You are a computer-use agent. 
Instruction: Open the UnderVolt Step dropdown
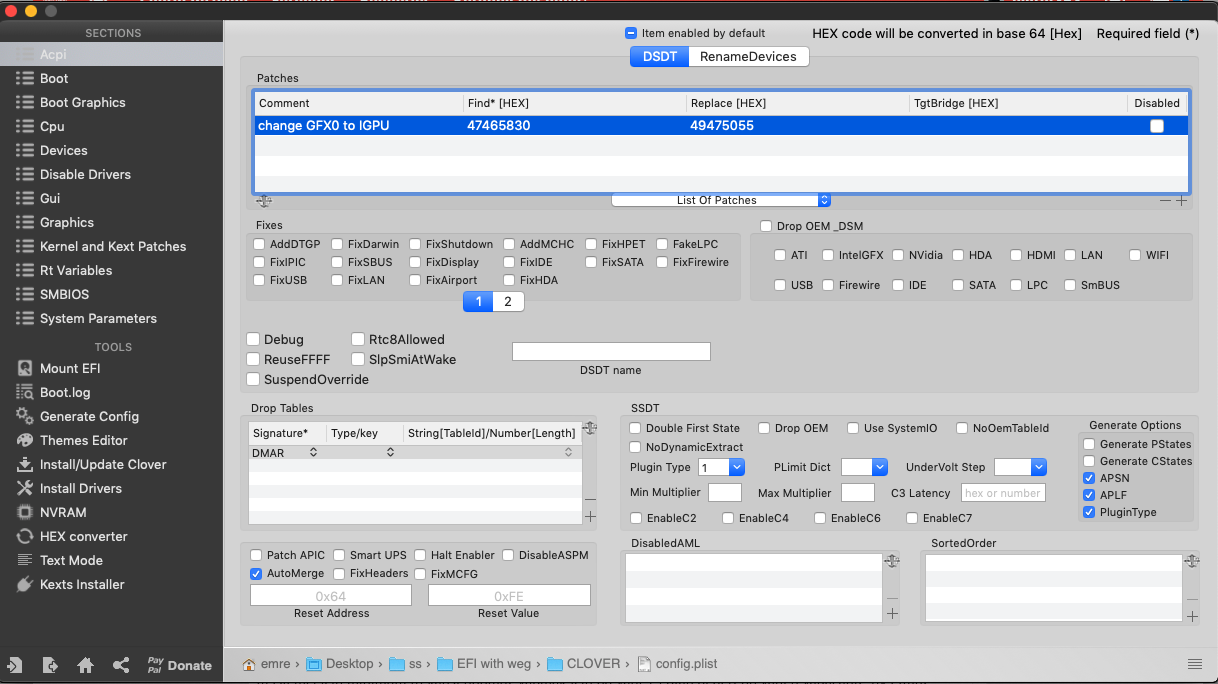click(1038, 467)
